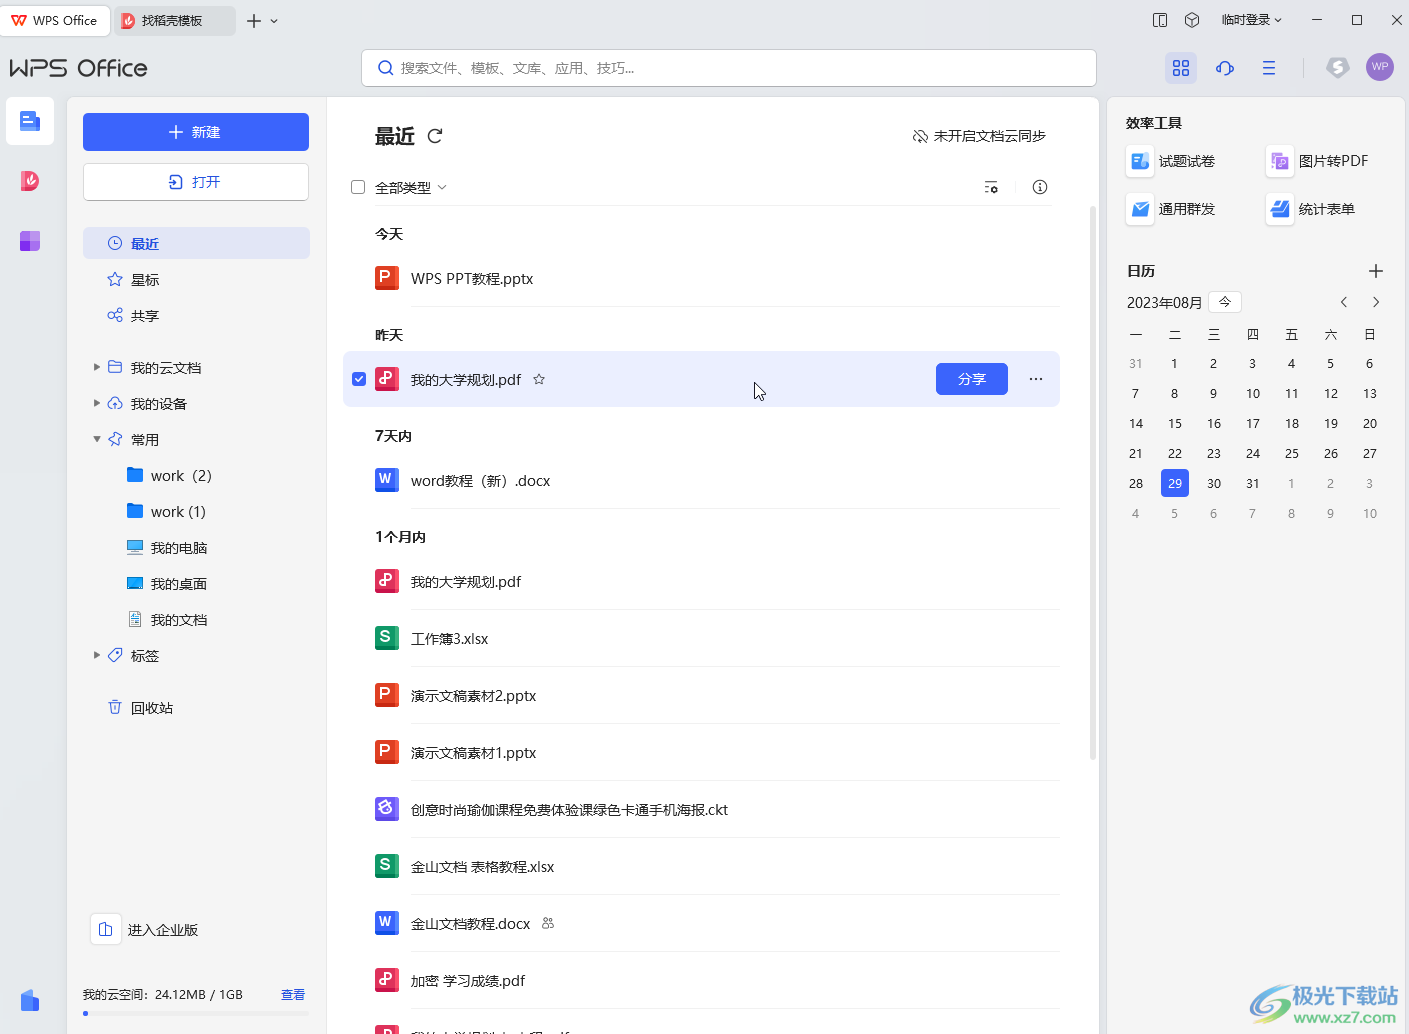Open the hamburger settings menu icon
Image resolution: width=1409 pixels, height=1034 pixels.
click(1269, 68)
